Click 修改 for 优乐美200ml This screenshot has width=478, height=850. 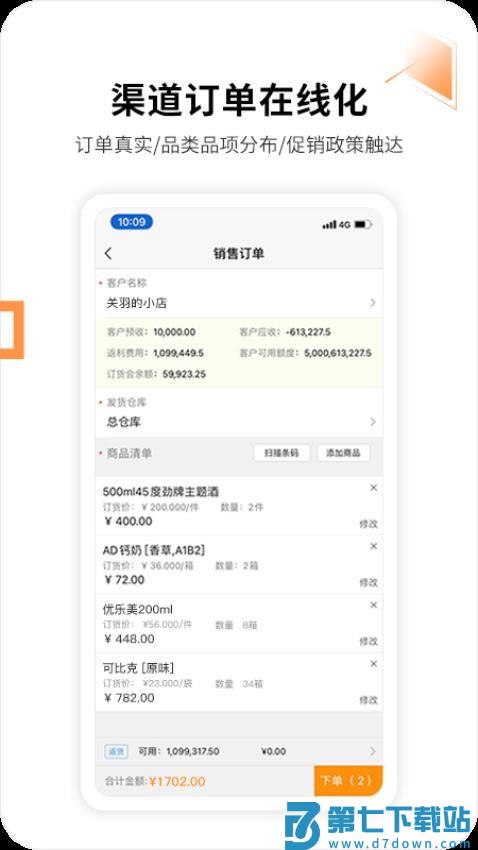tap(369, 641)
